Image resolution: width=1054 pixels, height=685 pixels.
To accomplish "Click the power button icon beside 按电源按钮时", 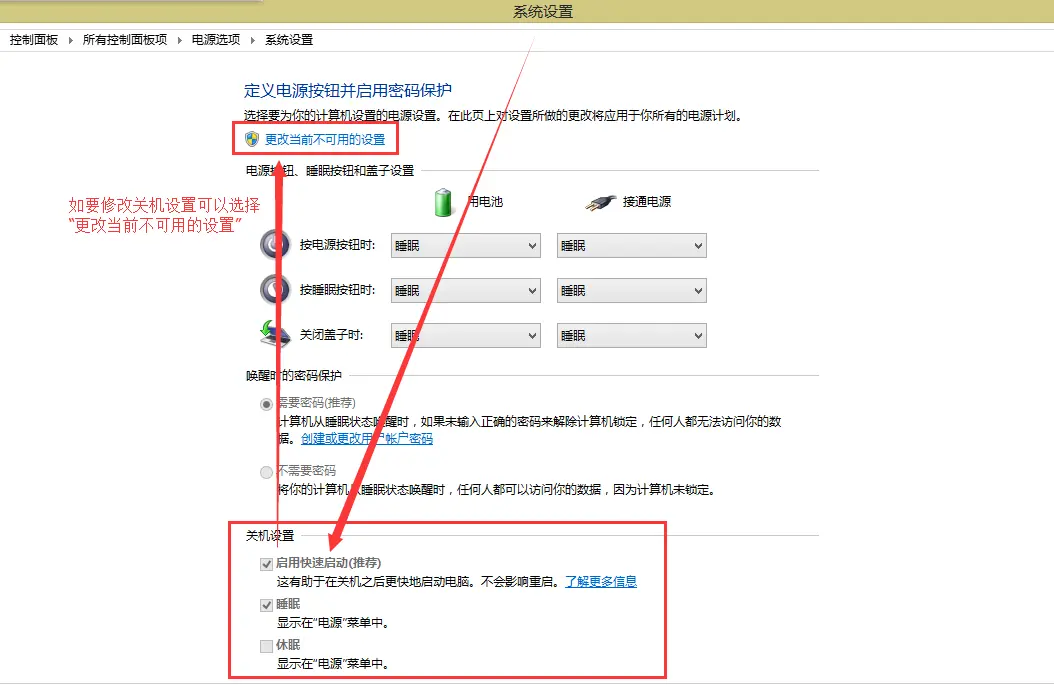I will 275,244.
